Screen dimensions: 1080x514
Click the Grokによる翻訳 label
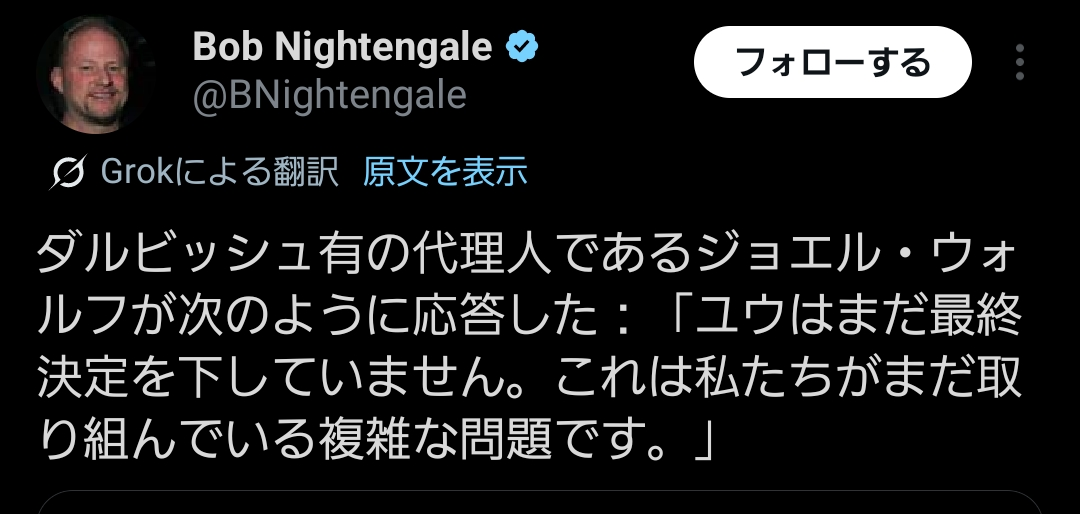click(220, 173)
